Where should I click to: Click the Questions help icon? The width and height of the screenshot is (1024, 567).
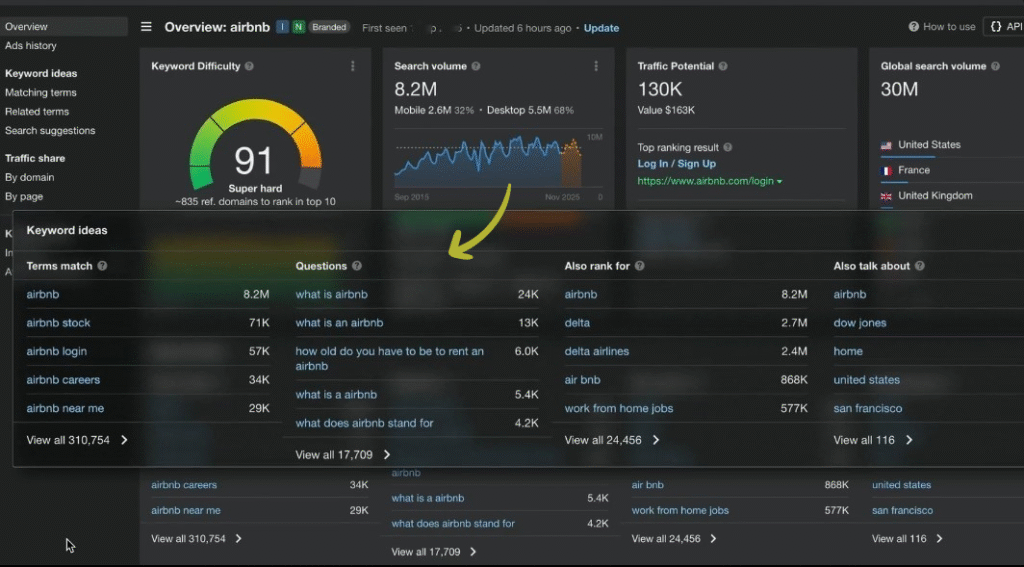pyautogui.click(x=357, y=266)
